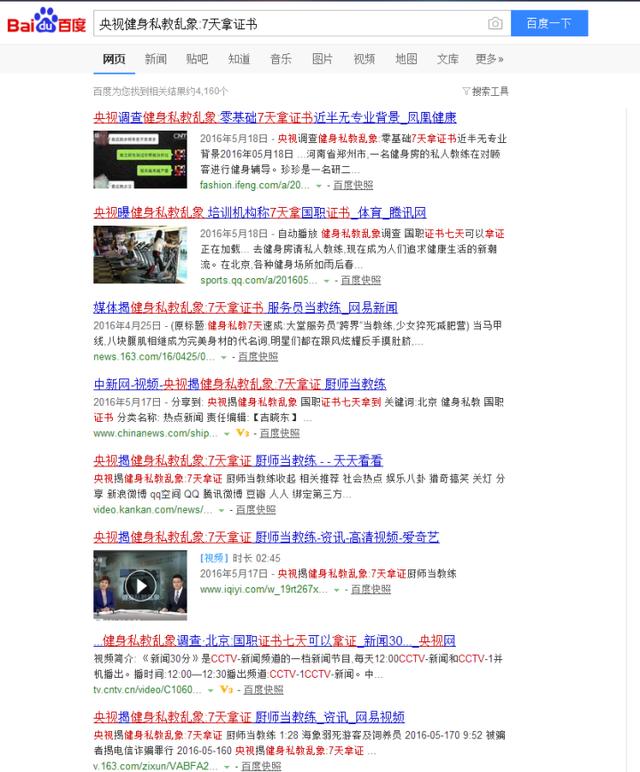The image size is (640, 772).
Task: Open gym thumbnail of the 腾讯网 result
Action: [140, 255]
